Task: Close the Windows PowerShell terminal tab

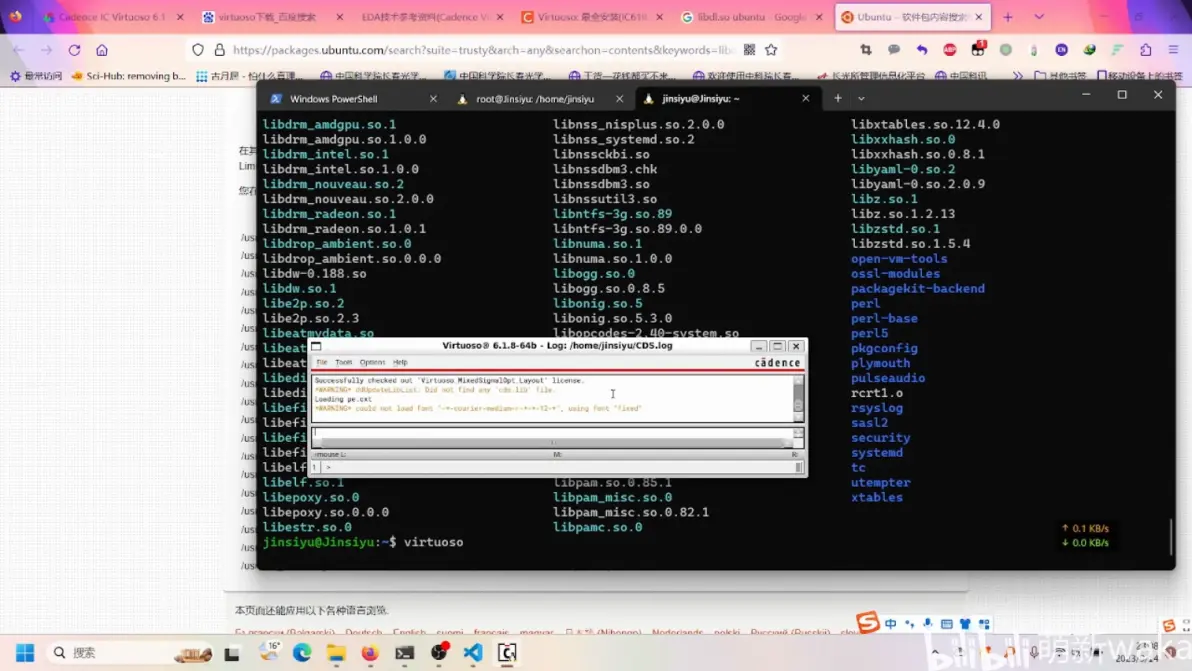Action: 433,99
